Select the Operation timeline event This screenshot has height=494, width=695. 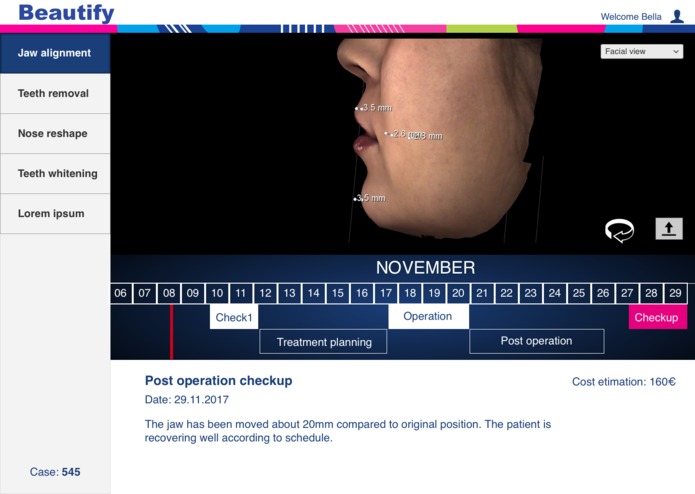pyautogui.click(x=428, y=316)
